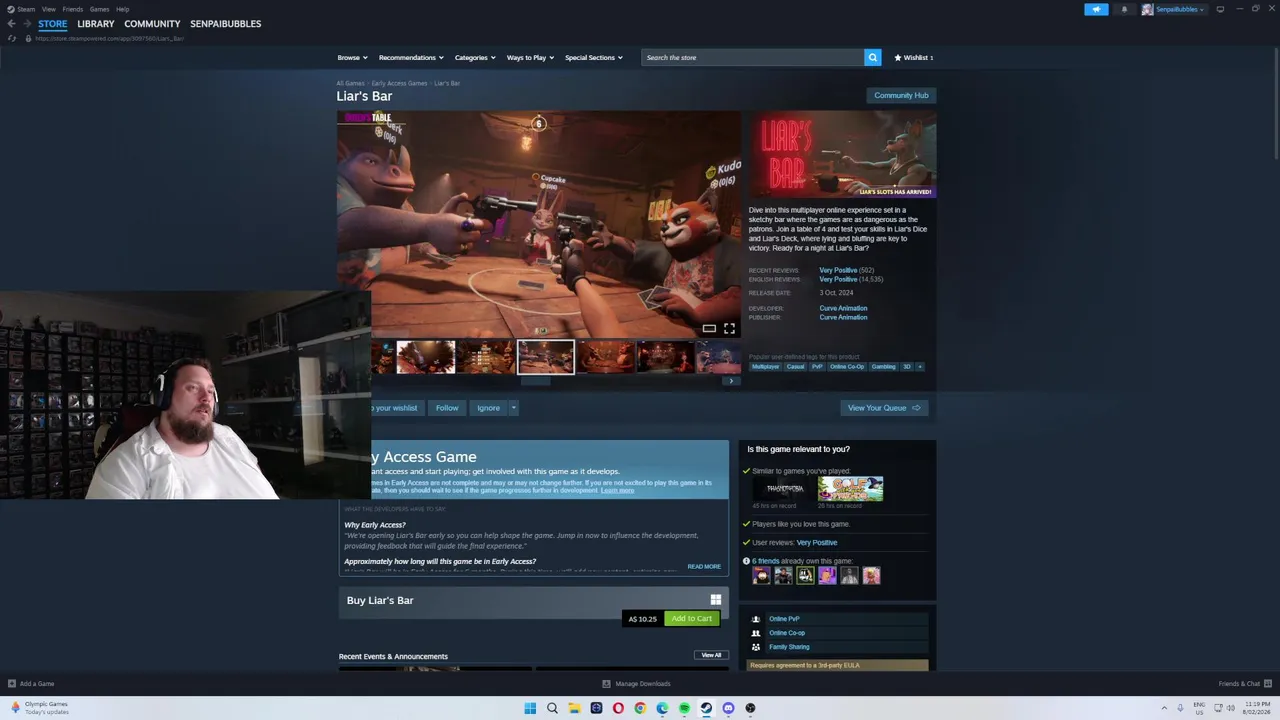The width and height of the screenshot is (1280, 720).
Task: Toggle fullscreen on the game trailer
Action: point(729,328)
